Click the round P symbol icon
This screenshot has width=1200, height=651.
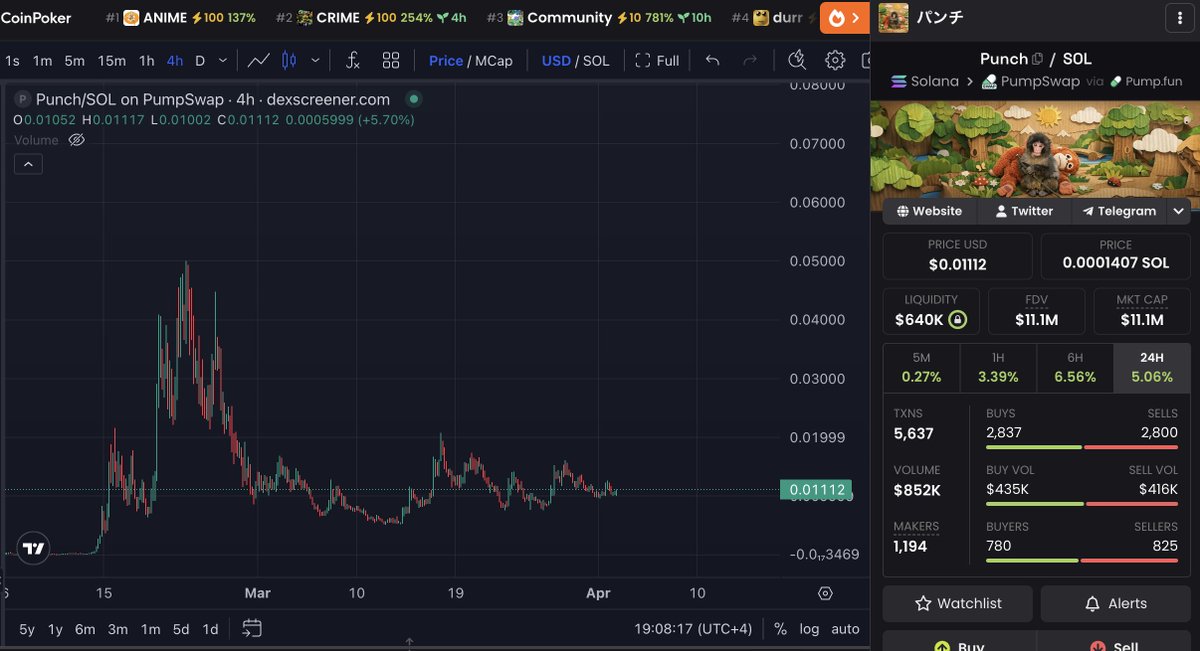(x=21, y=99)
